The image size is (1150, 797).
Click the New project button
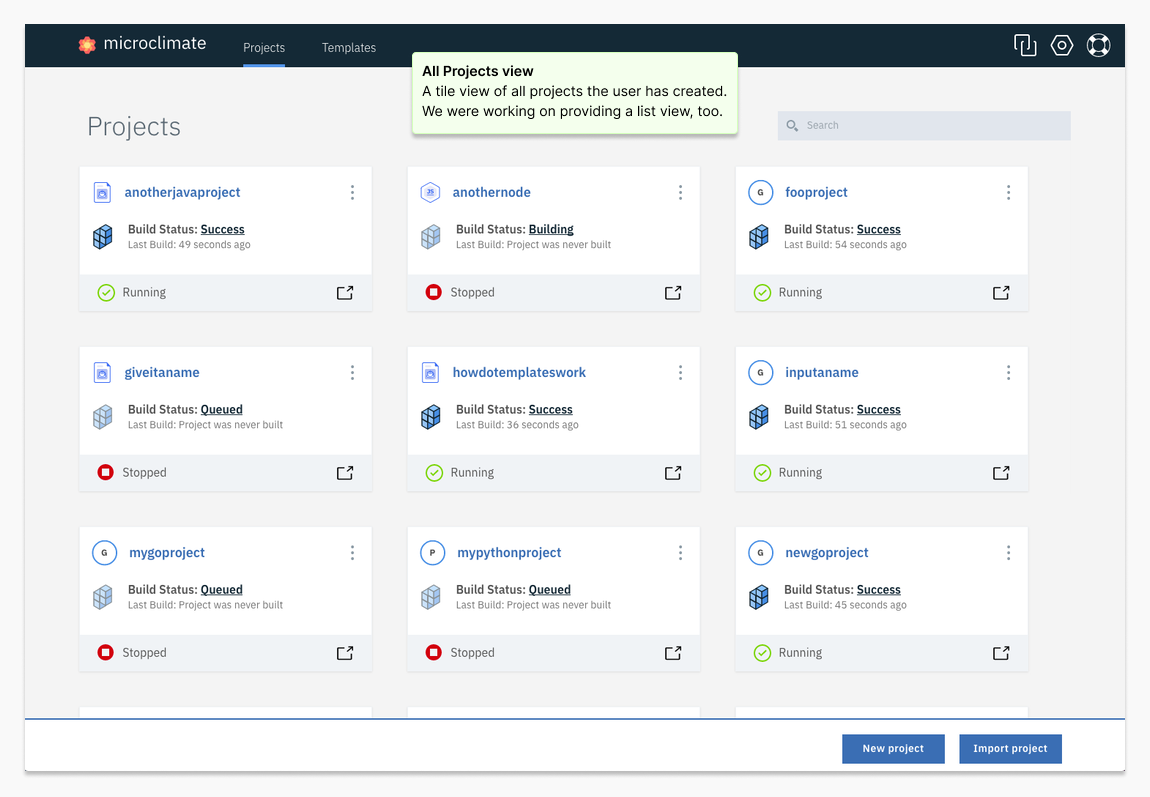click(x=893, y=749)
